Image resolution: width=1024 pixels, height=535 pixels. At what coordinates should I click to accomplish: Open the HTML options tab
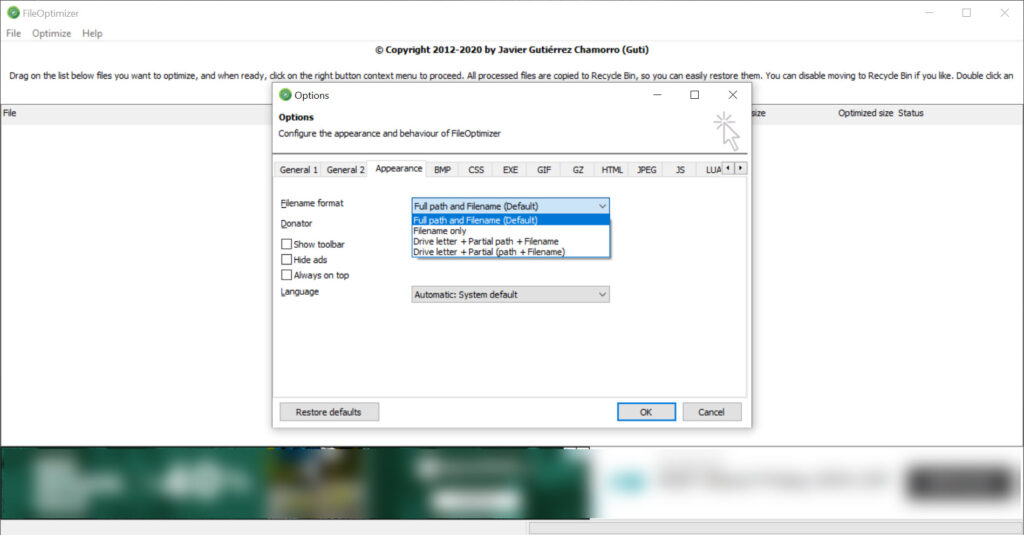[612, 170]
